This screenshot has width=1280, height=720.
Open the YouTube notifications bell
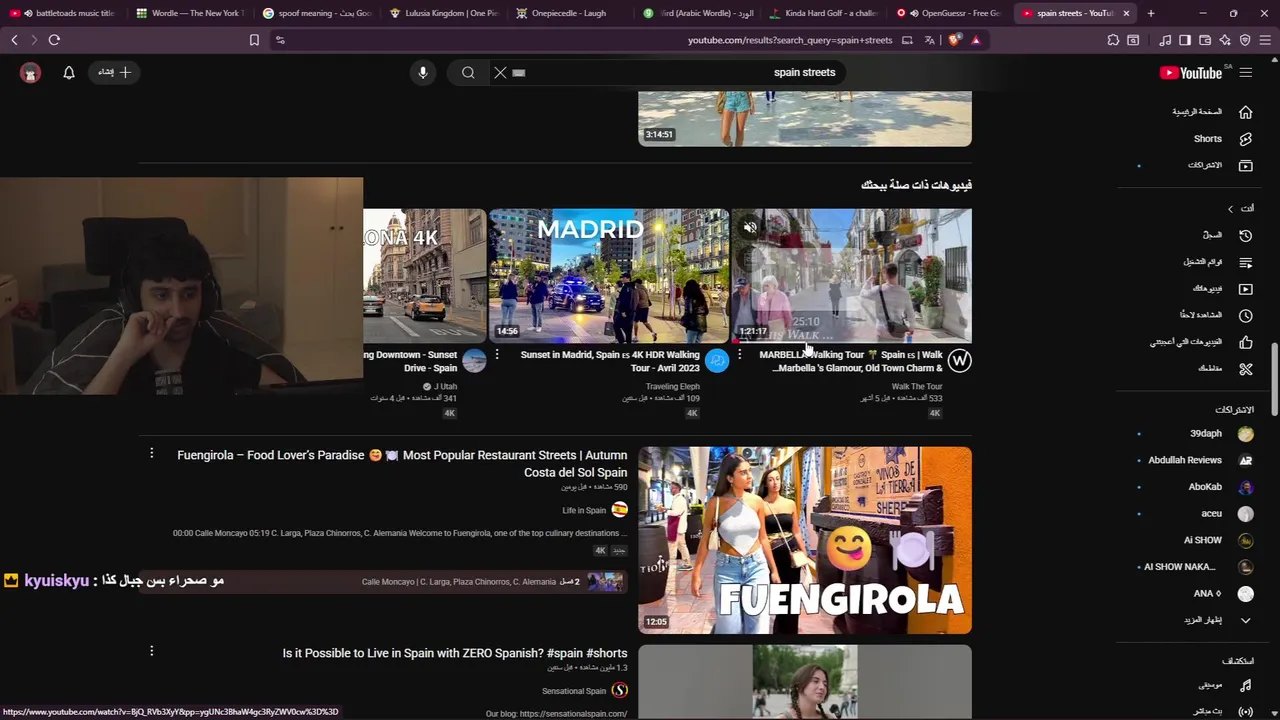point(69,72)
